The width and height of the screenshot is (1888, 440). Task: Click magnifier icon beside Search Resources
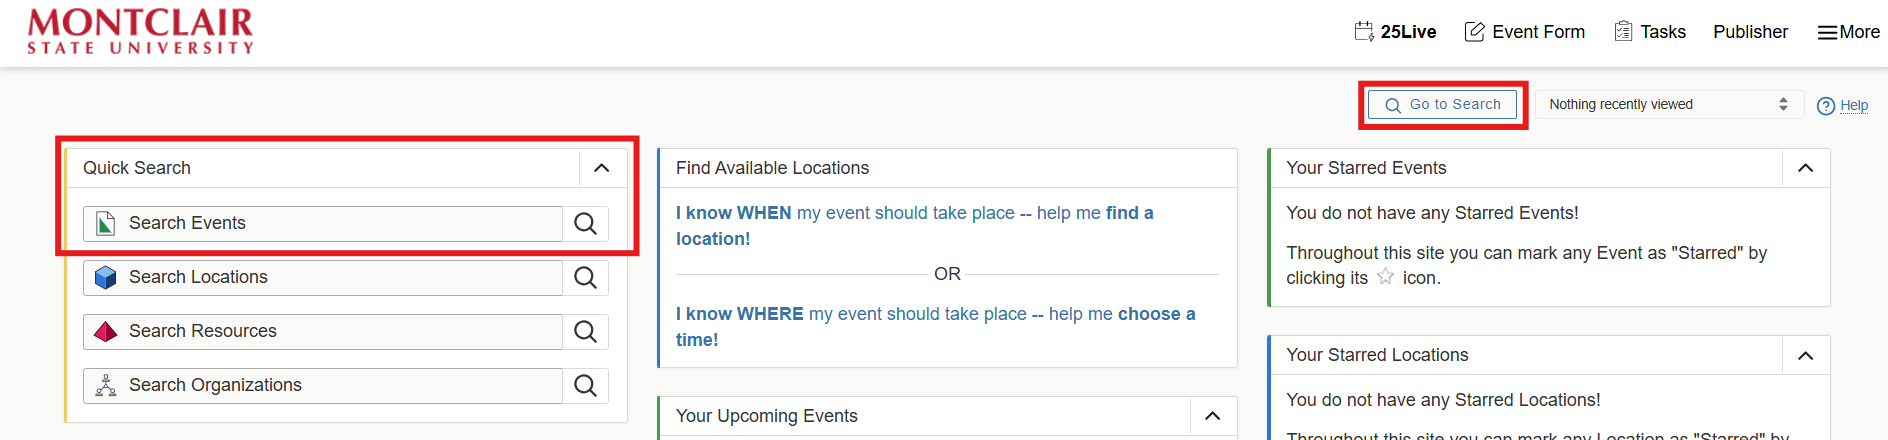pyautogui.click(x=585, y=332)
